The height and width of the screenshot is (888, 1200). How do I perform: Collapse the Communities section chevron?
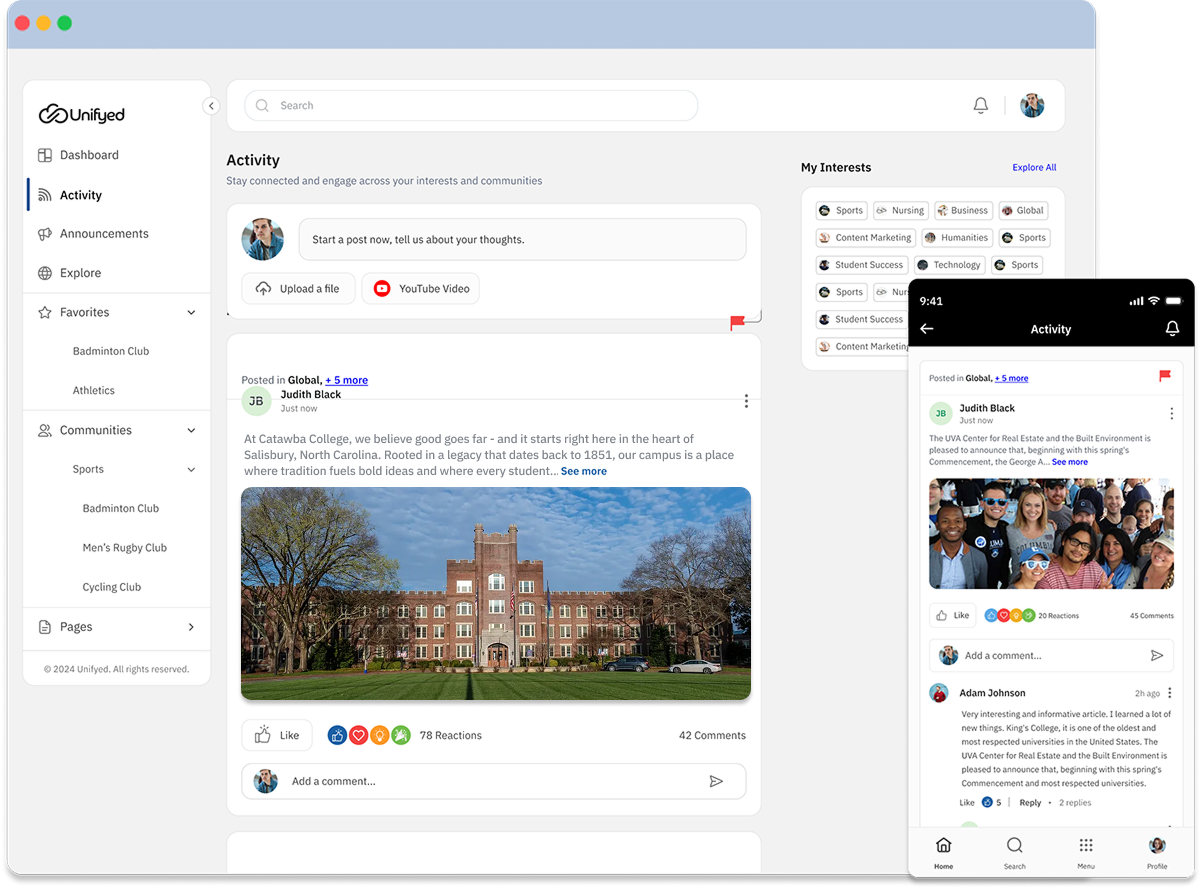(191, 431)
